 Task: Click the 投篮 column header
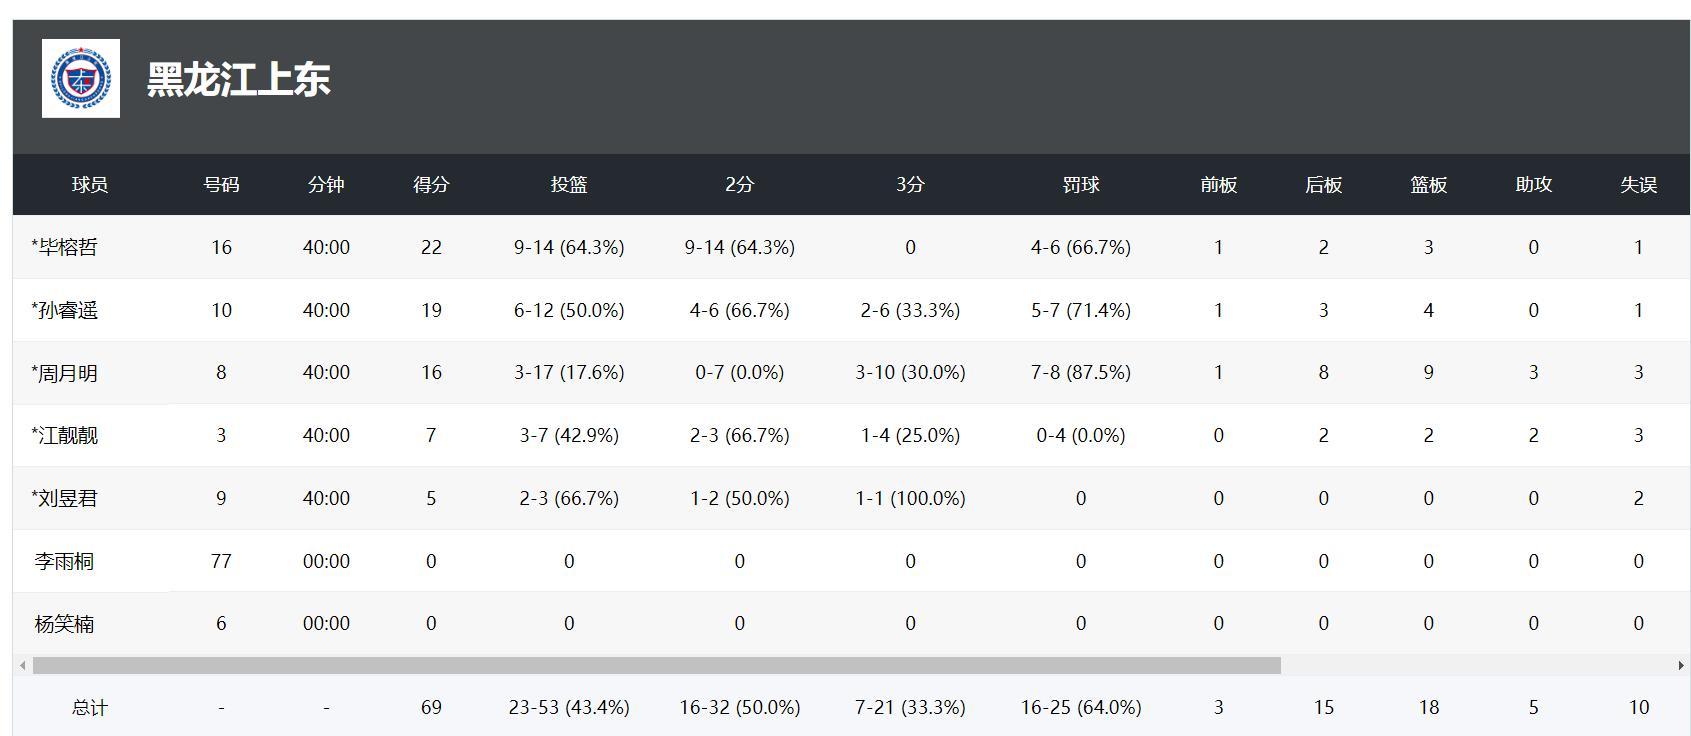(x=569, y=185)
